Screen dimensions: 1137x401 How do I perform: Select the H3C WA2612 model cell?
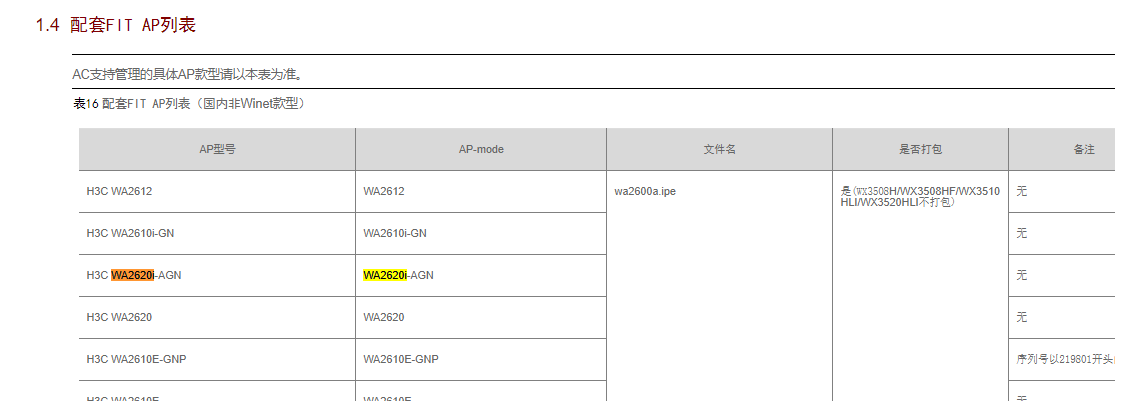click(218, 191)
